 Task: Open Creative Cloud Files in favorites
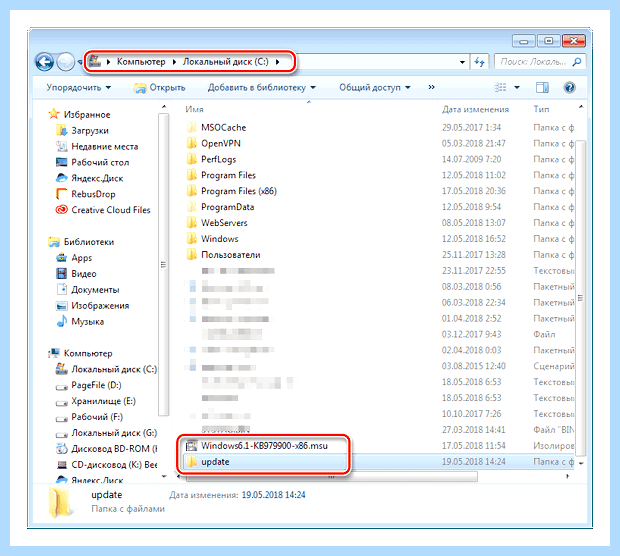coord(103,210)
